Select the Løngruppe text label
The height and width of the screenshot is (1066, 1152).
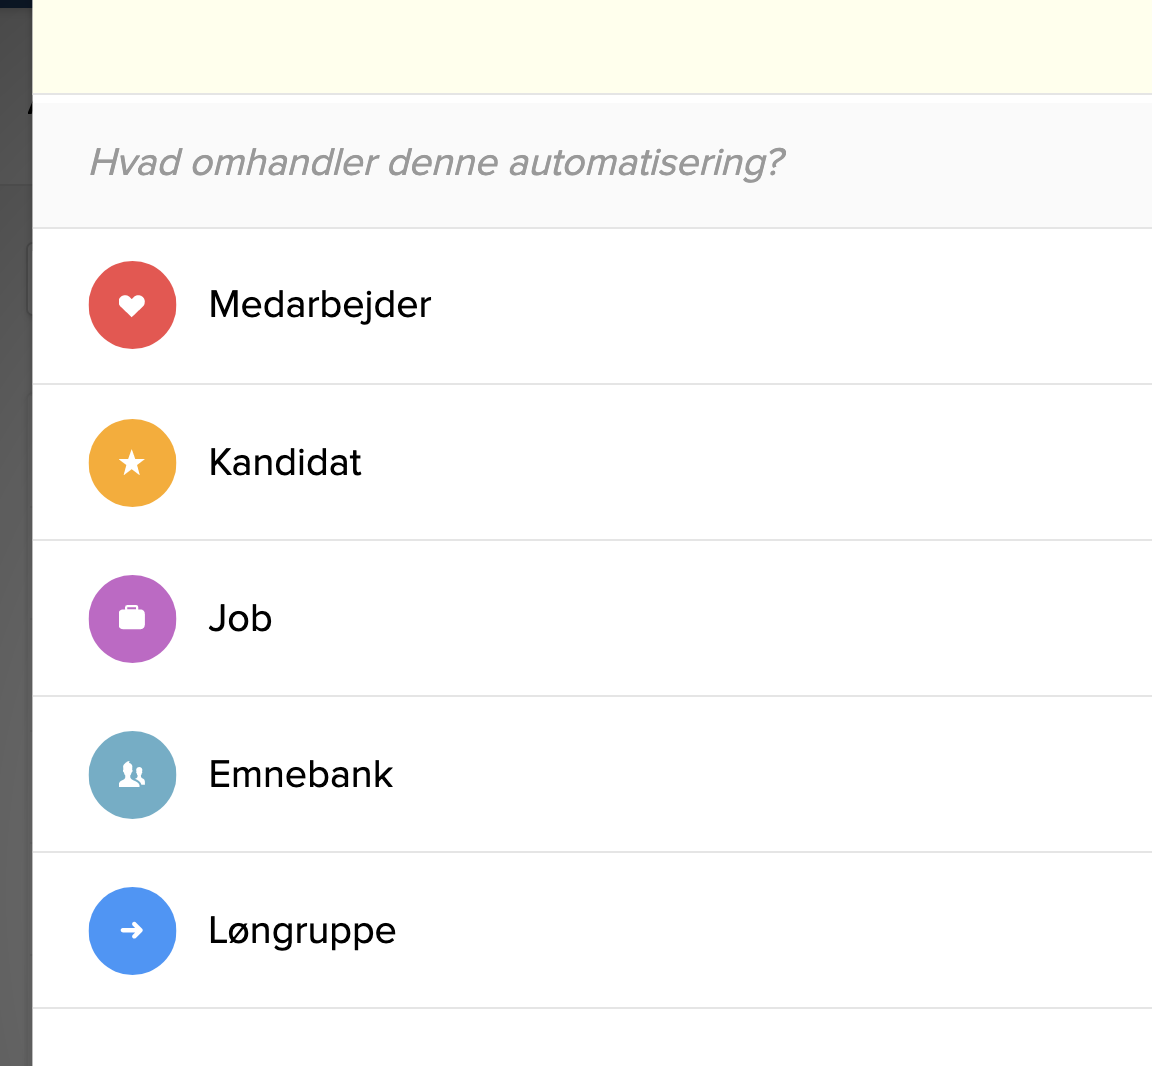point(302,931)
